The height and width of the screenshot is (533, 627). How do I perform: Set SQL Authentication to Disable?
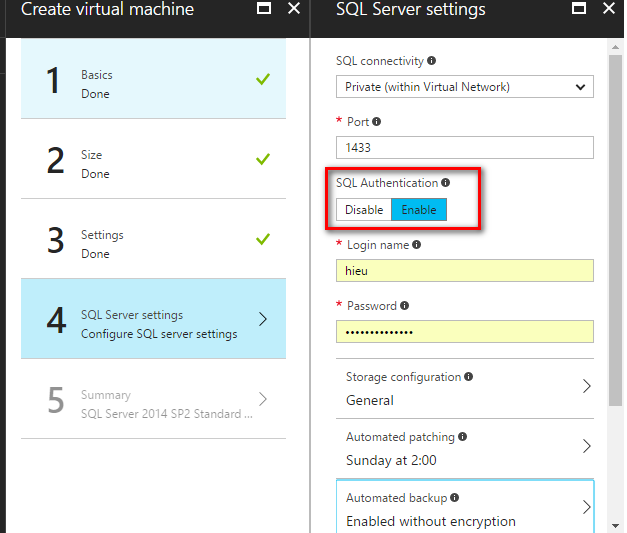pos(364,210)
